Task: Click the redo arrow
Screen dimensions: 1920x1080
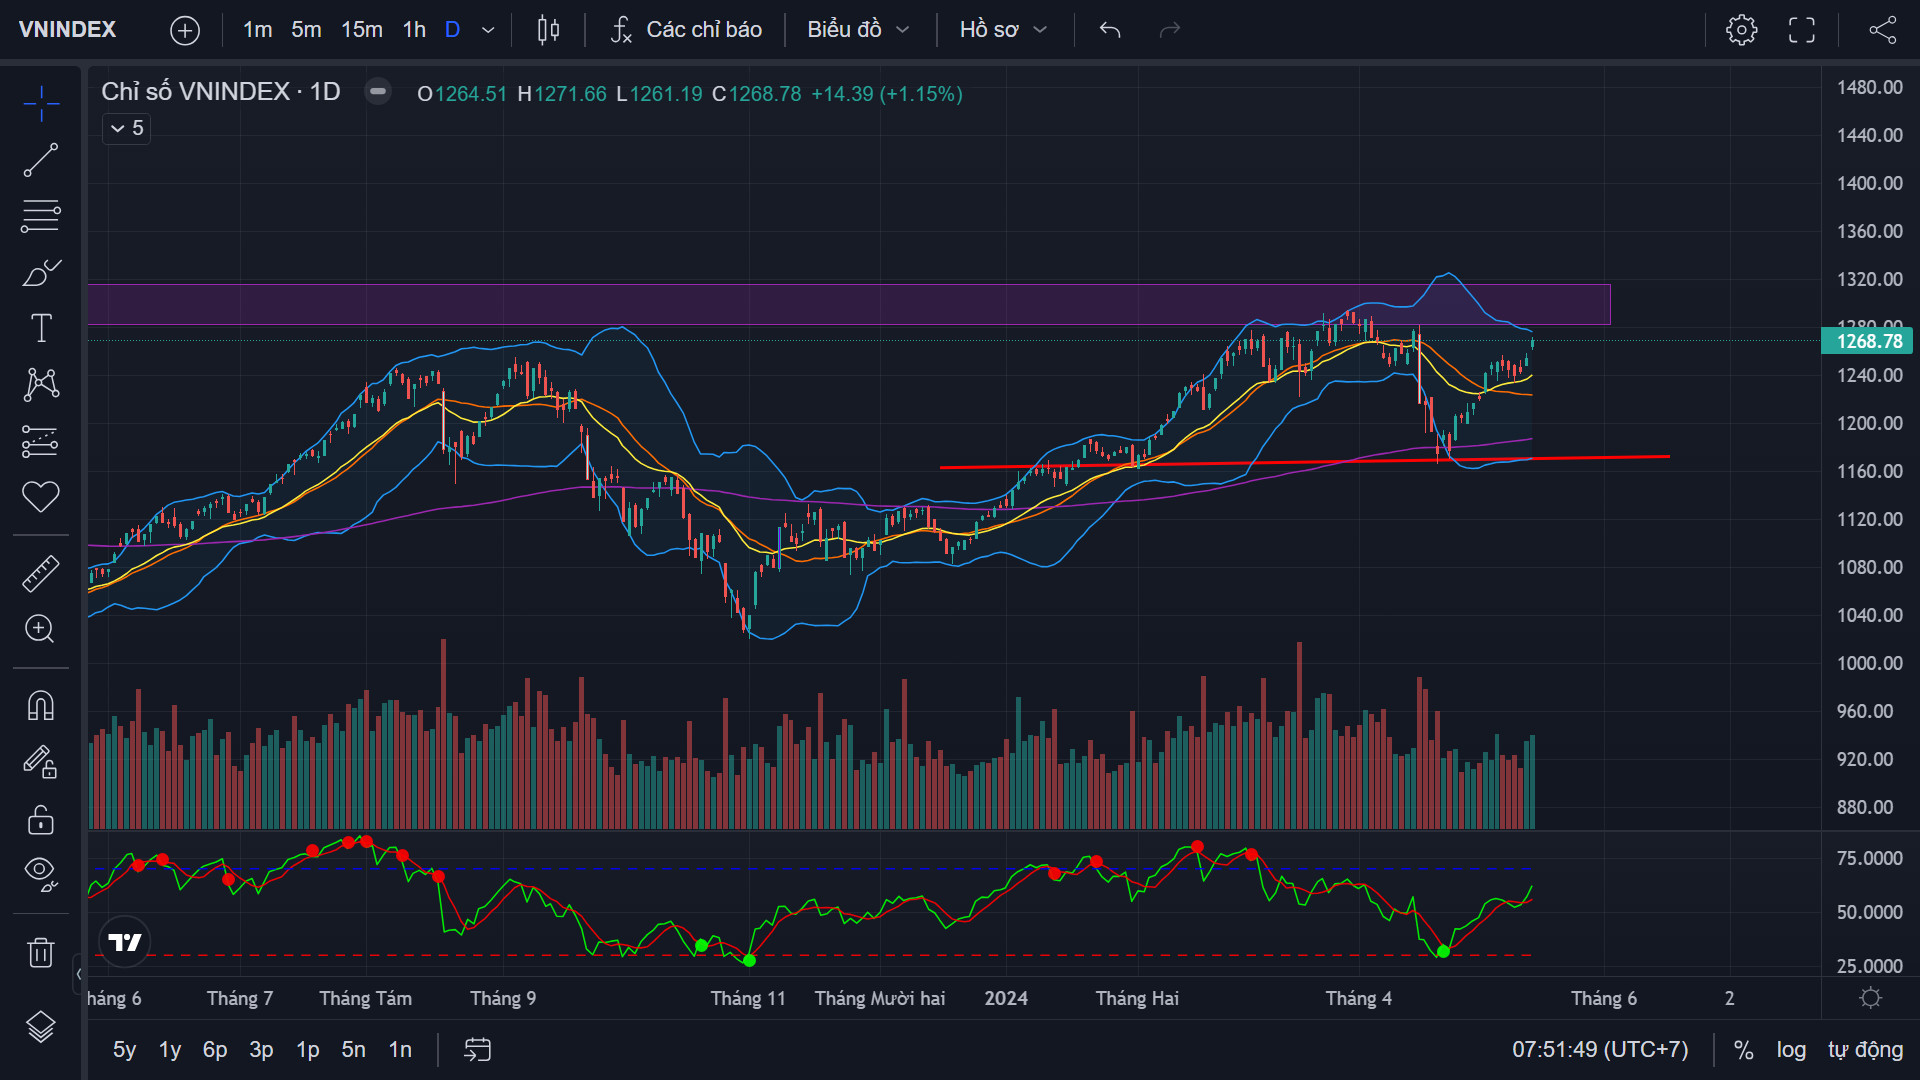Action: tap(1170, 30)
